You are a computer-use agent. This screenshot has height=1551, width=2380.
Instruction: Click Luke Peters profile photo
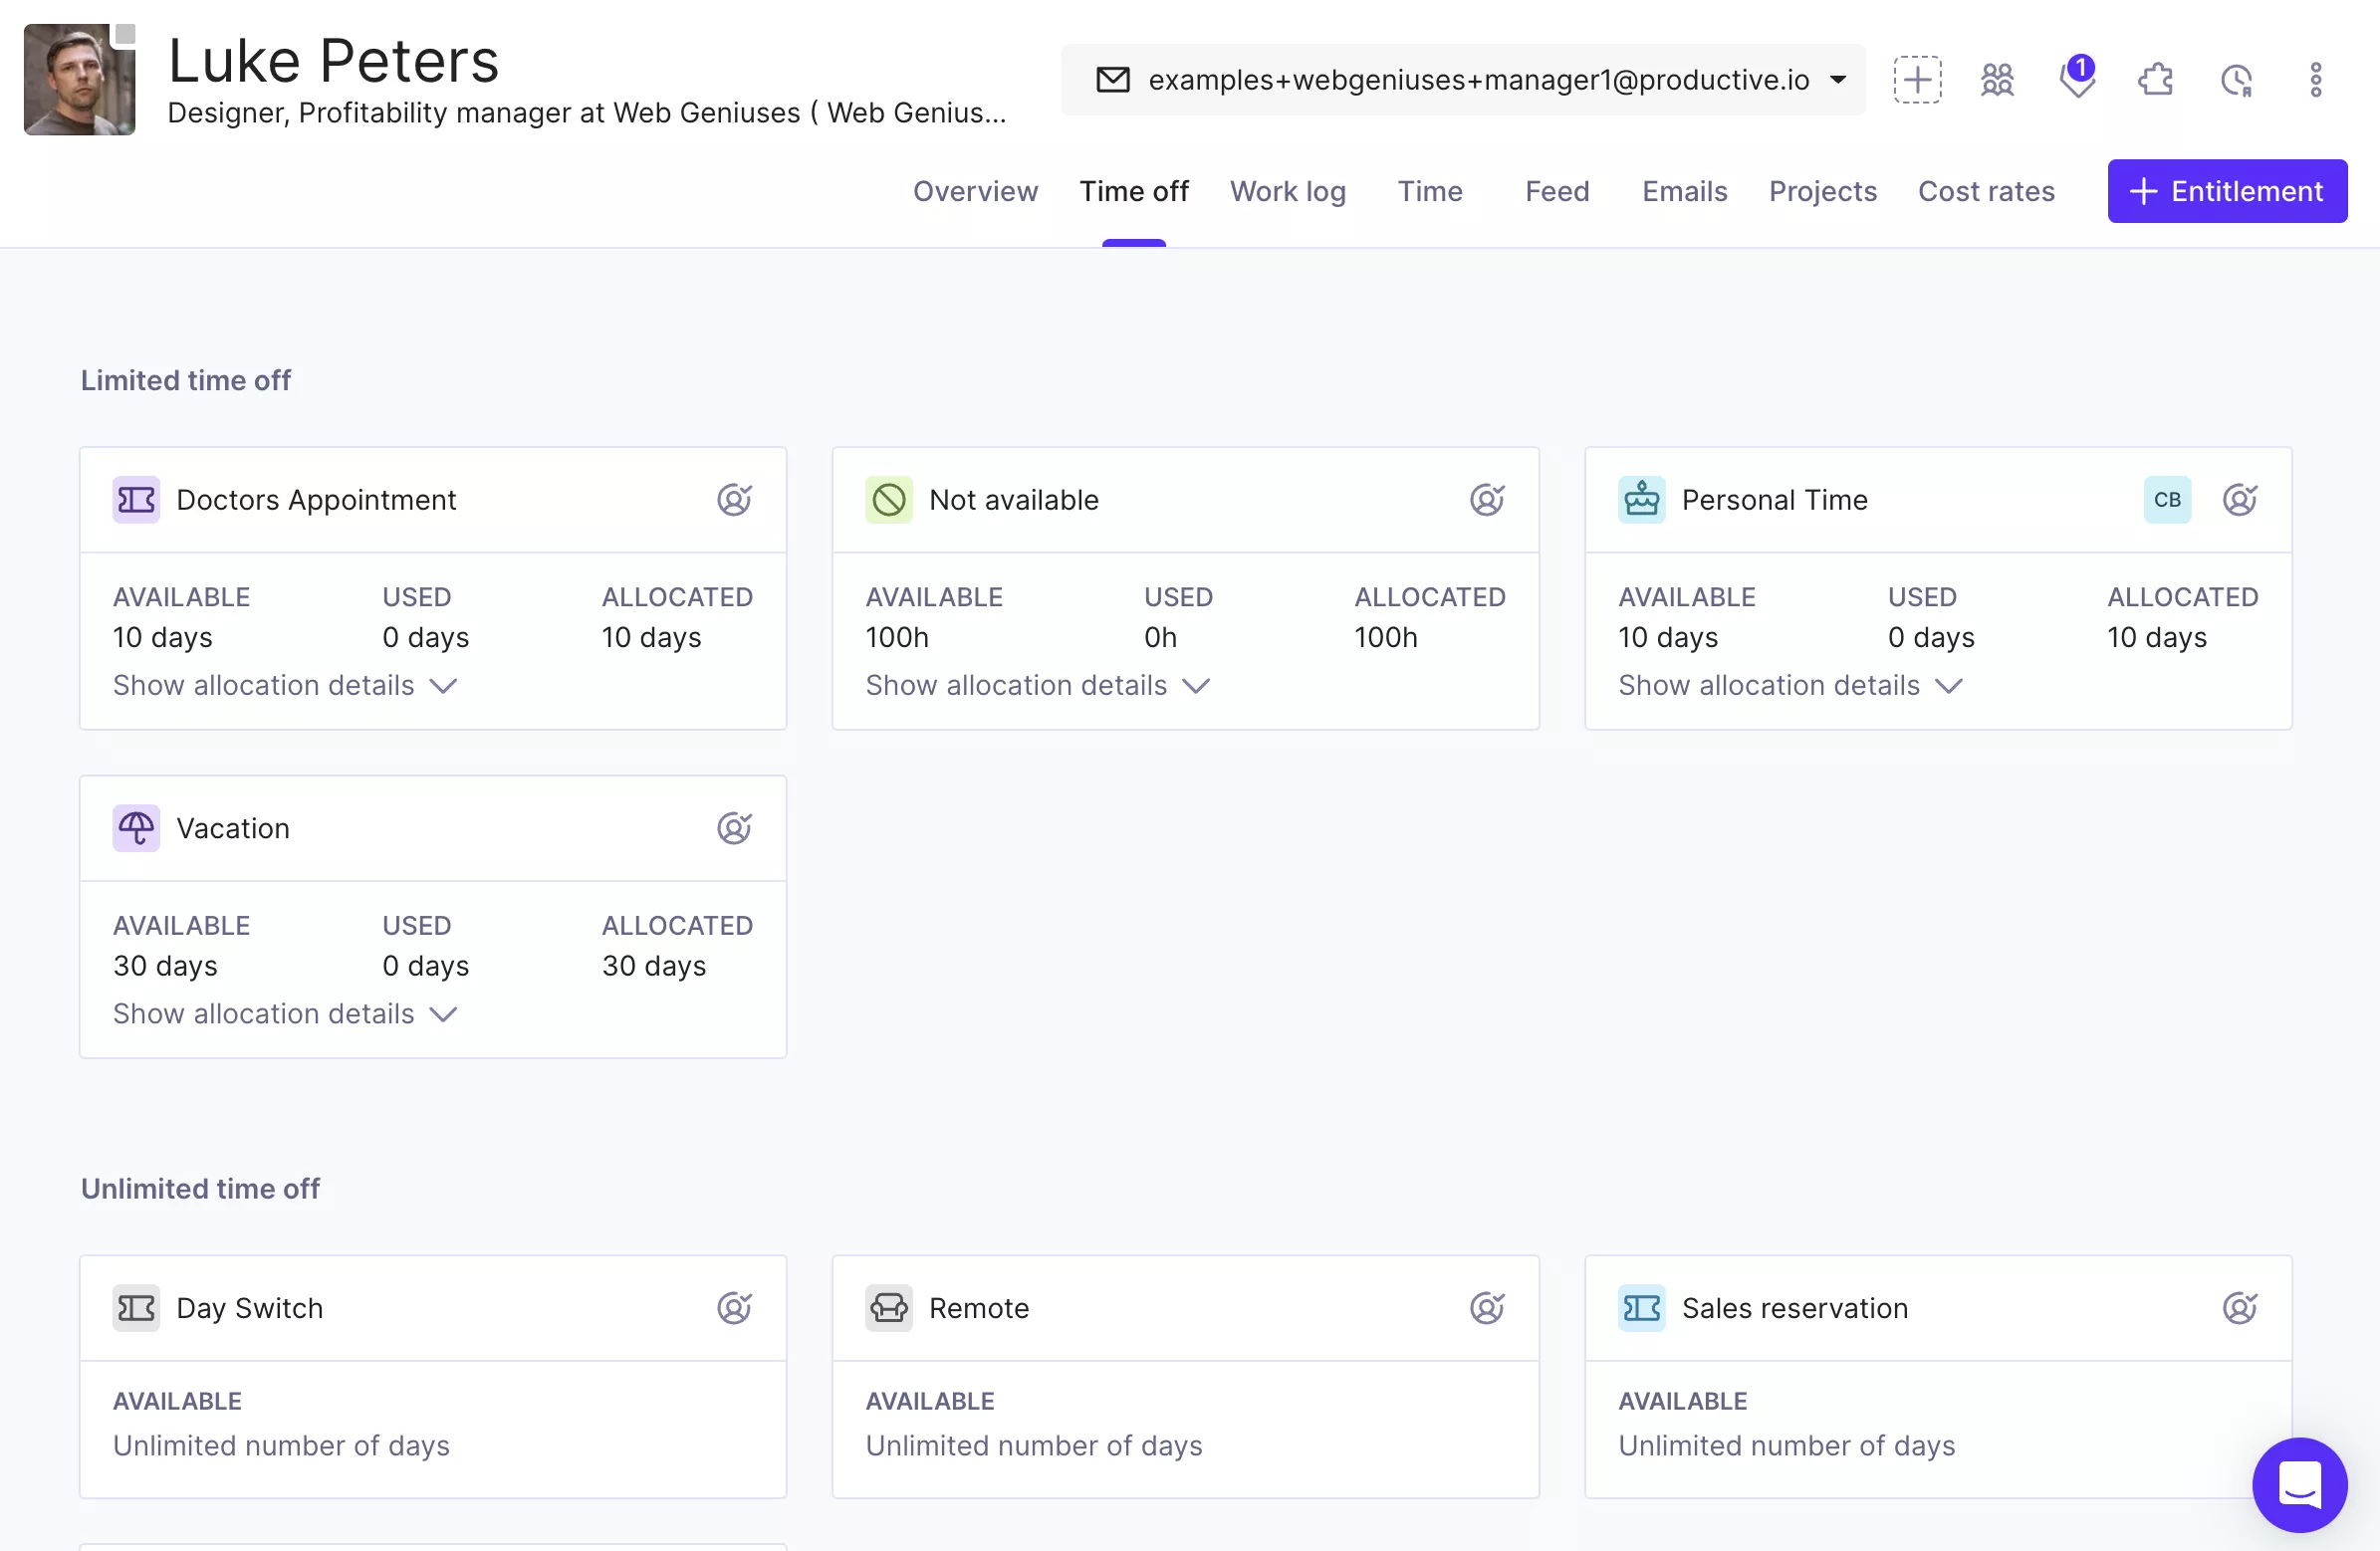[x=80, y=79]
